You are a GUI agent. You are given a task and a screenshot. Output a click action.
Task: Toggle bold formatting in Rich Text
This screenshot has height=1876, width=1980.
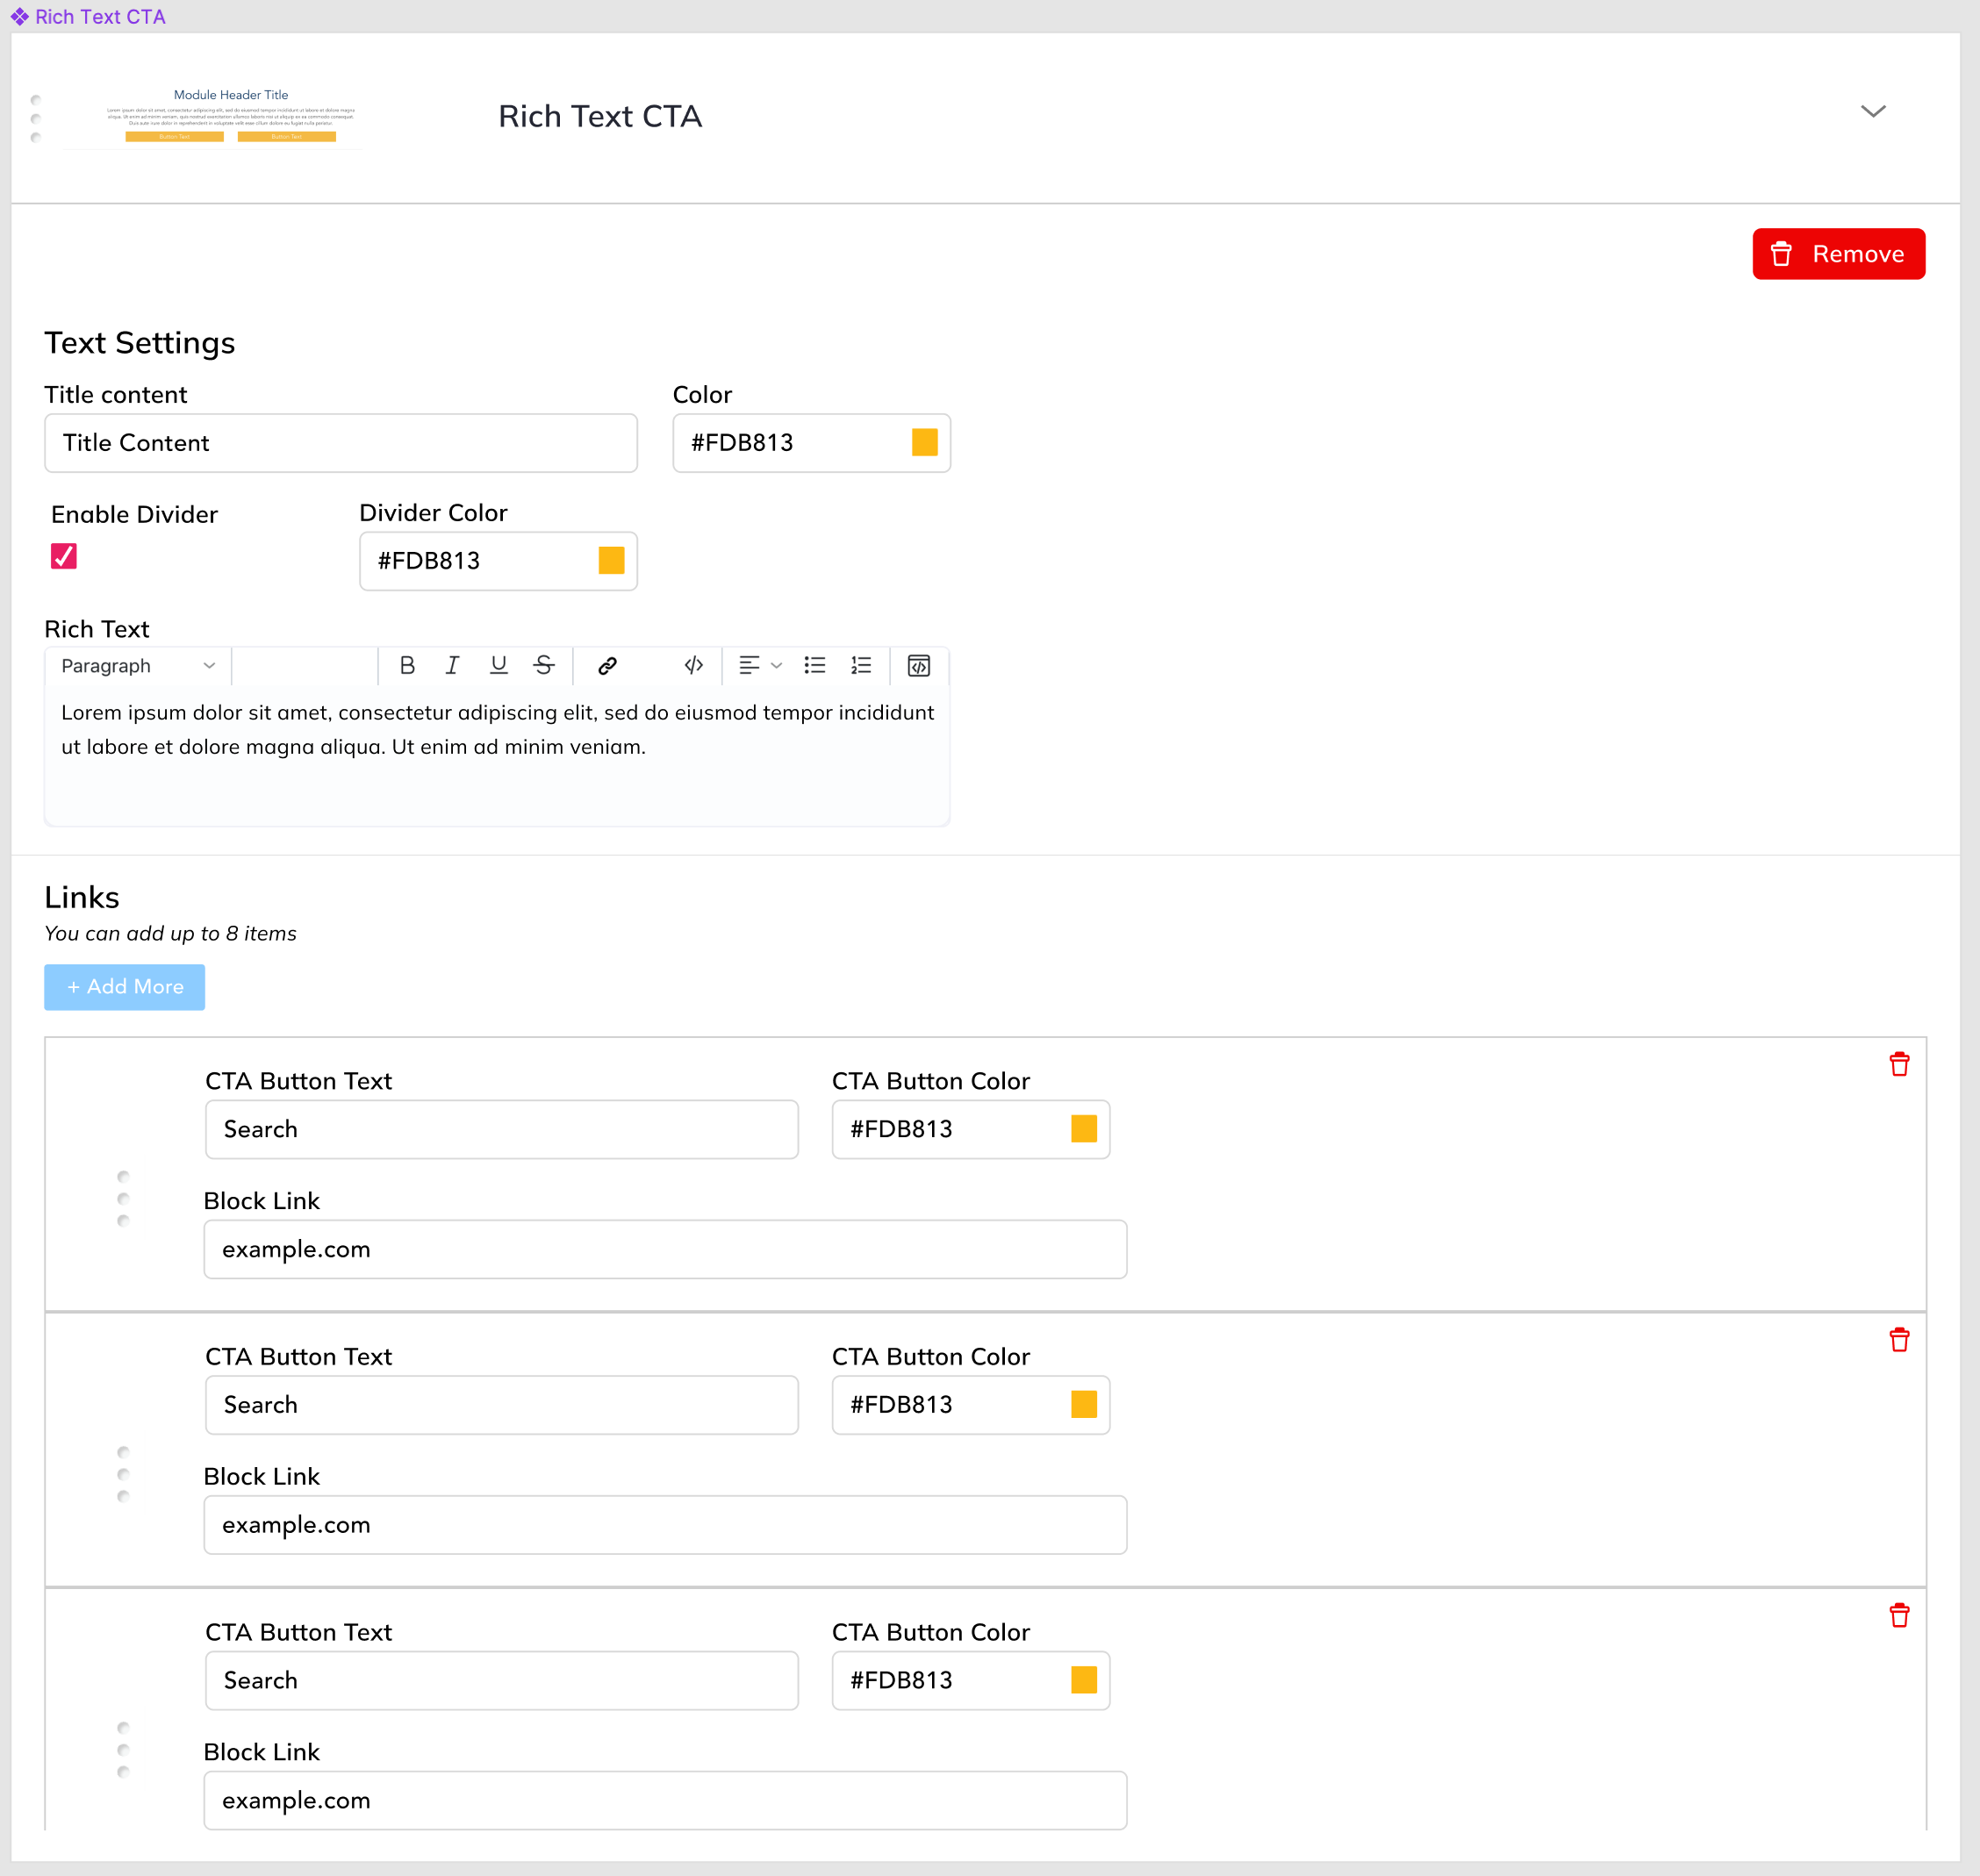click(x=407, y=666)
